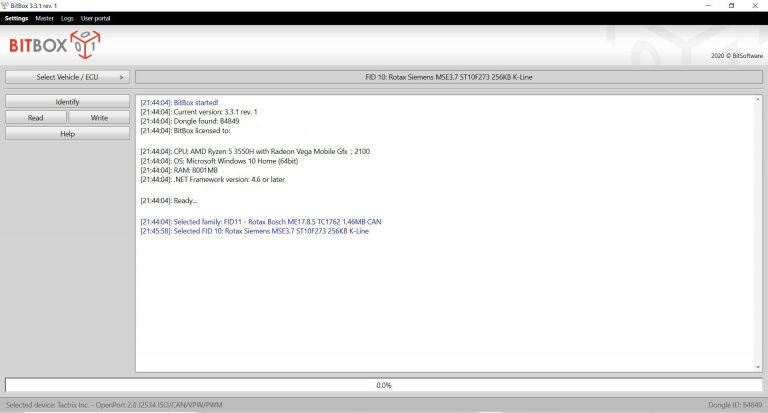Click the 0.0% progress bar
Image resolution: width=768 pixels, height=413 pixels.
coord(384,385)
